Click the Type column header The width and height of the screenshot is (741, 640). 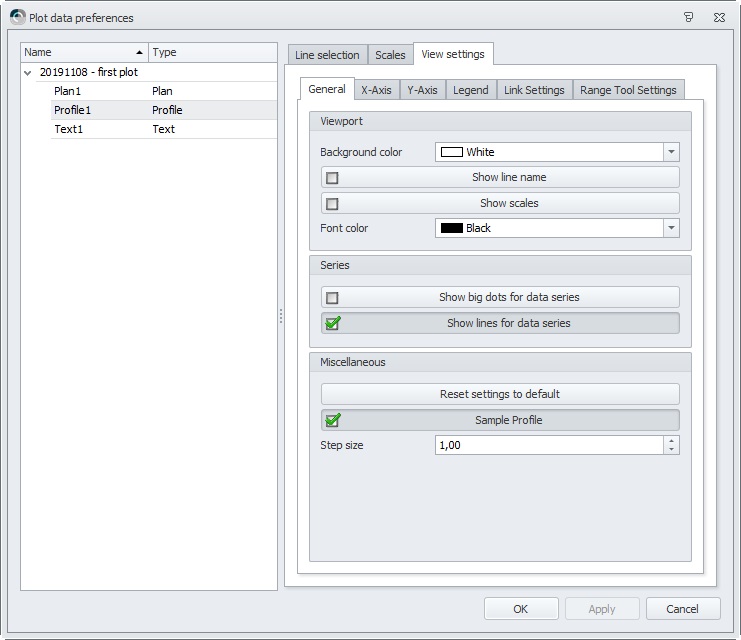tap(213, 52)
